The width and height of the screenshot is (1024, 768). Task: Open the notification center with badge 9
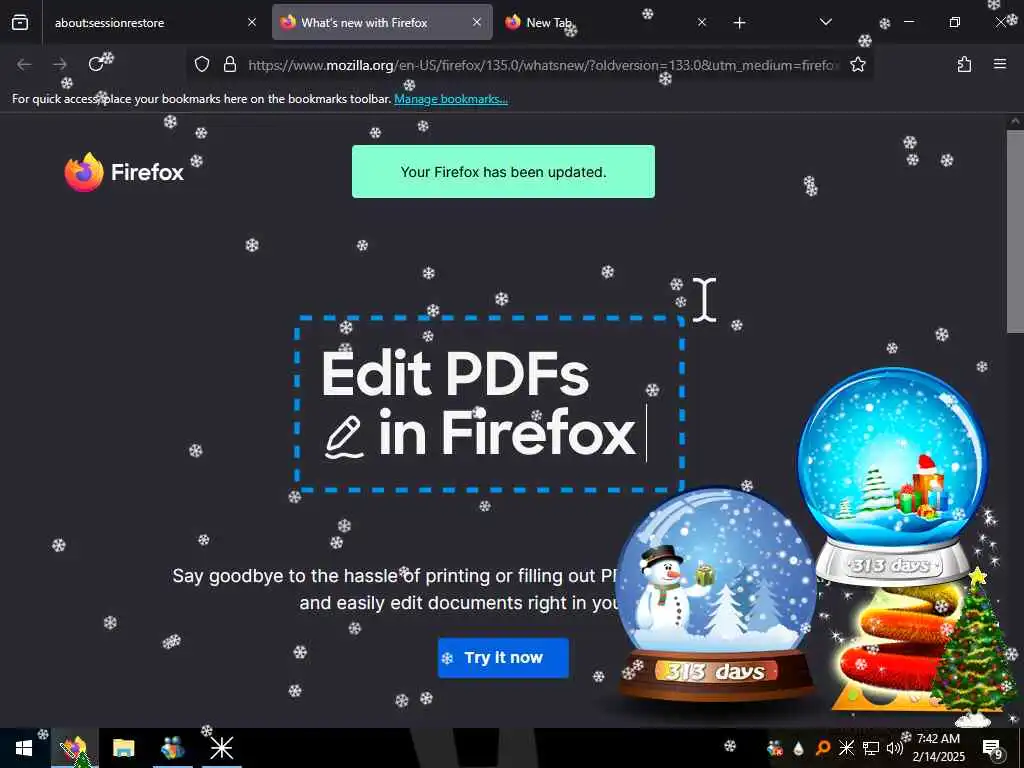point(993,748)
